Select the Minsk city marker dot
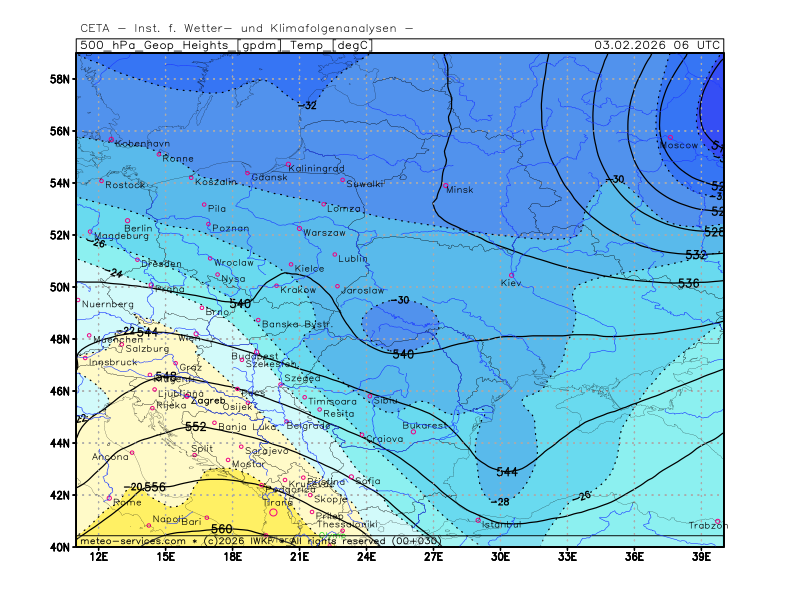 [x=446, y=186]
